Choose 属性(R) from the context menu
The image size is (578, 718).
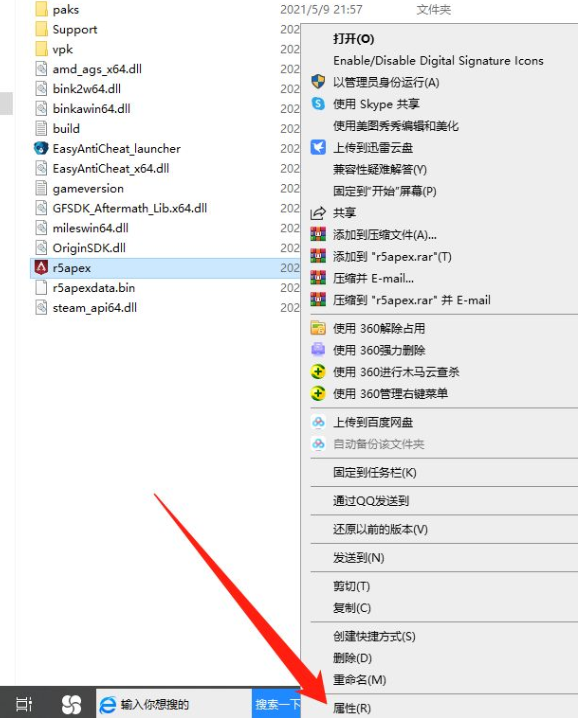[x=352, y=708]
